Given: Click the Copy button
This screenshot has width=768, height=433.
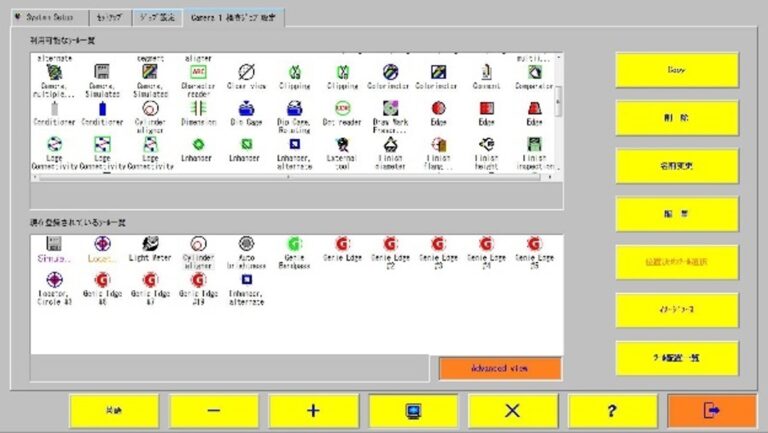Looking at the screenshot, I should pos(677,70).
